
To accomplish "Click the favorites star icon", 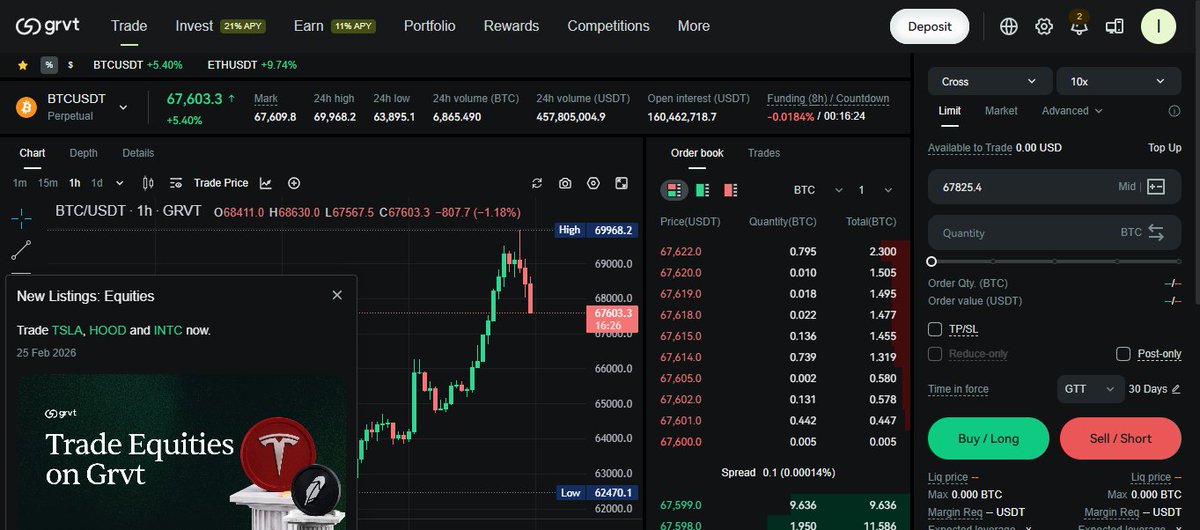I will click(x=22, y=65).
